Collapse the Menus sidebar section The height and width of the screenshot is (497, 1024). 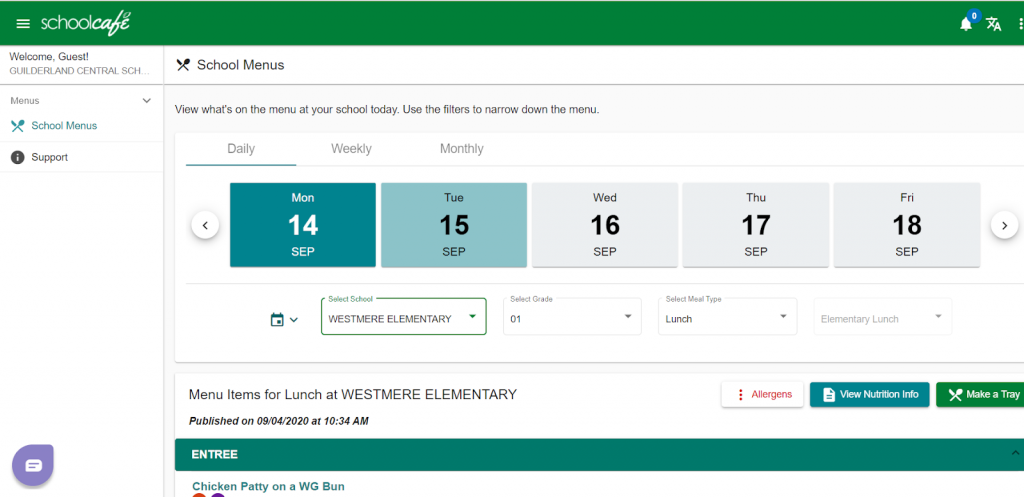coord(147,101)
